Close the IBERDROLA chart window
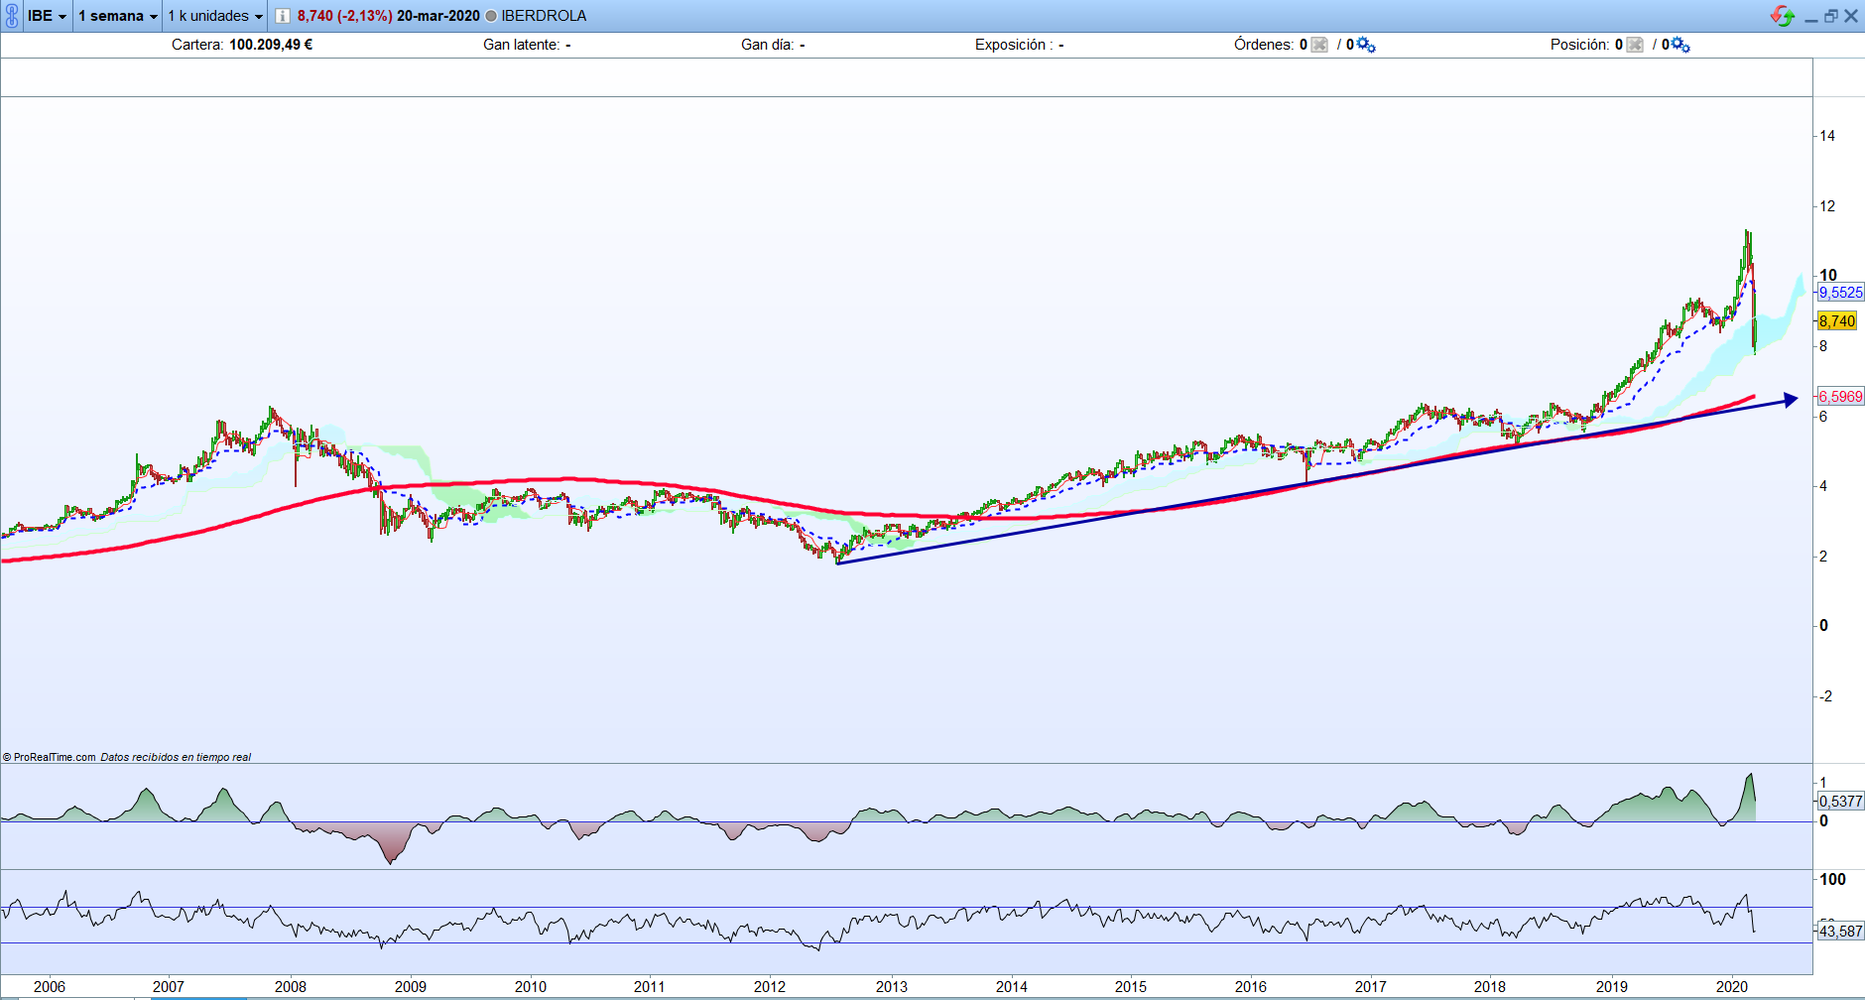Viewport: 1865px width, 1000px height. pos(1851,16)
